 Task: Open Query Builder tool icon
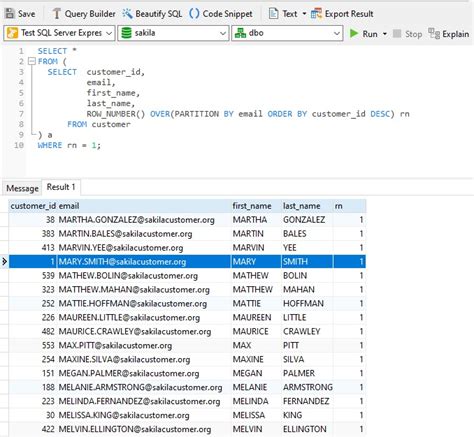pyautogui.click(x=57, y=14)
